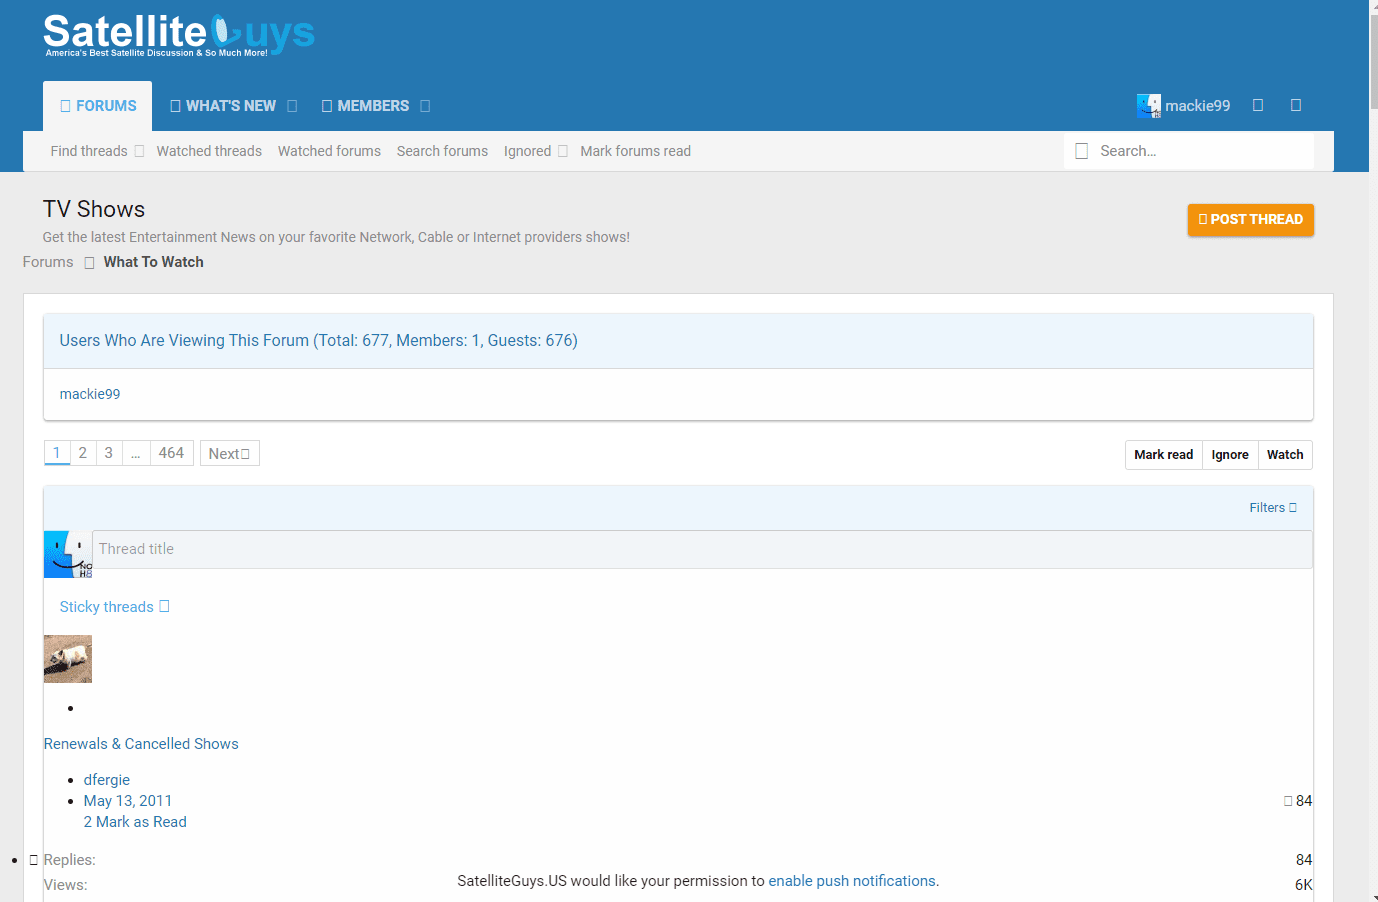Open the Renewals & Cancelled Shows thread

(141, 744)
